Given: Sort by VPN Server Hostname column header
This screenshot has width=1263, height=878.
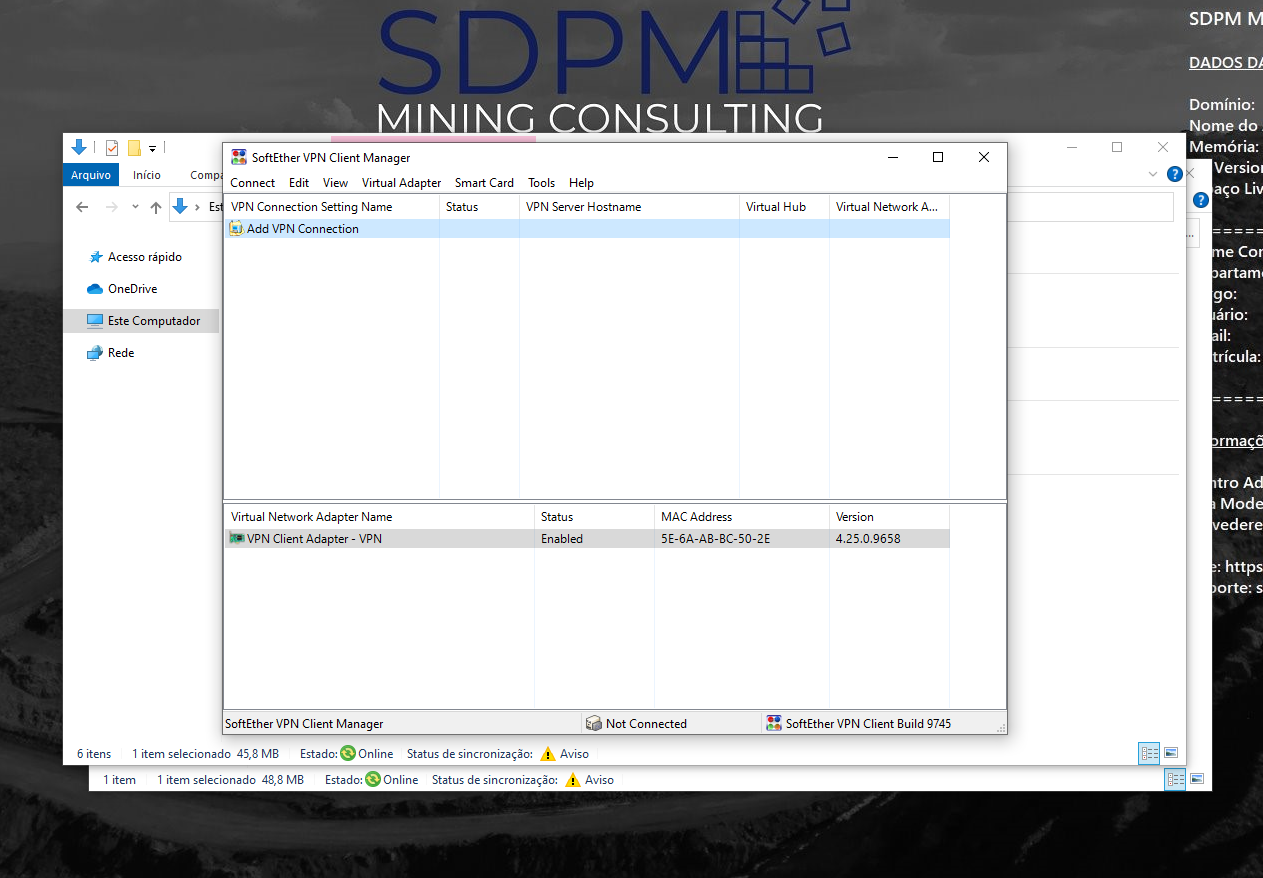Looking at the screenshot, I should tap(583, 207).
